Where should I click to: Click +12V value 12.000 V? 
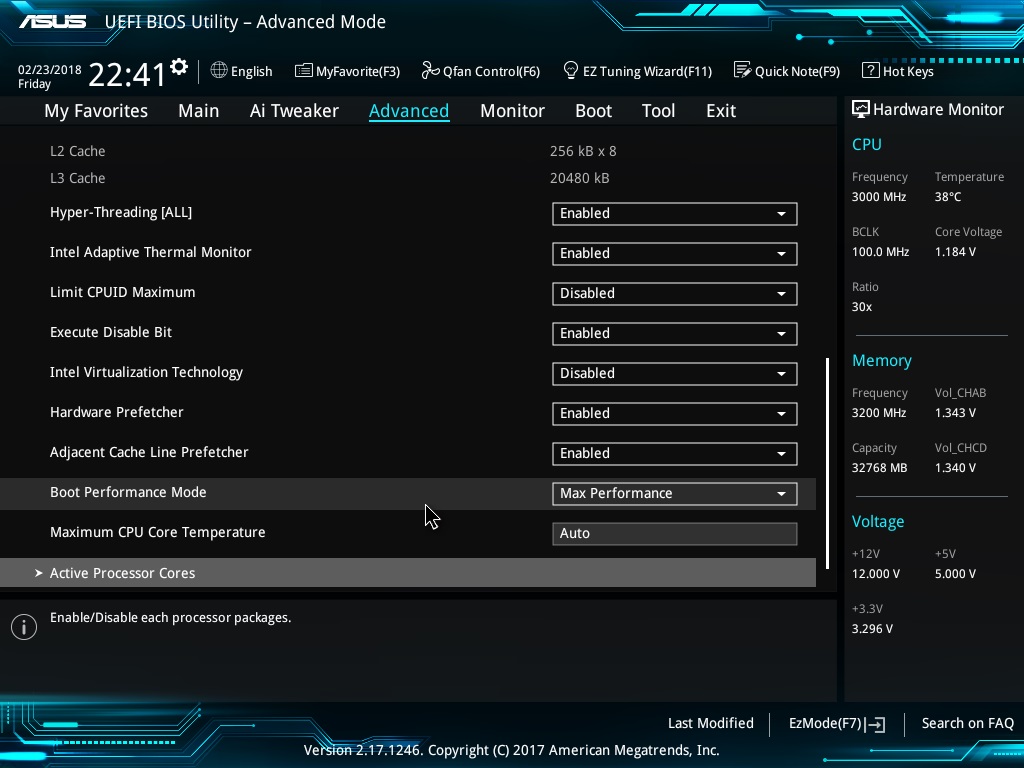pos(876,573)
